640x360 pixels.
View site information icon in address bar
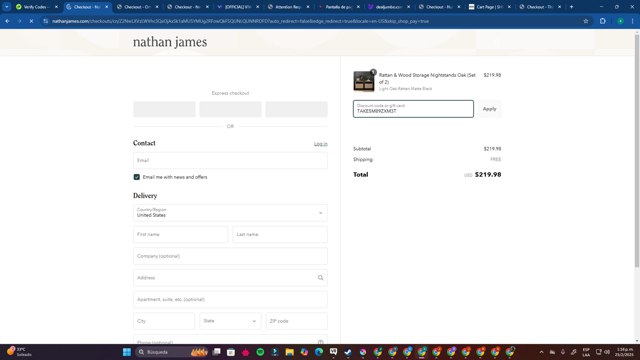click(45, 21)
